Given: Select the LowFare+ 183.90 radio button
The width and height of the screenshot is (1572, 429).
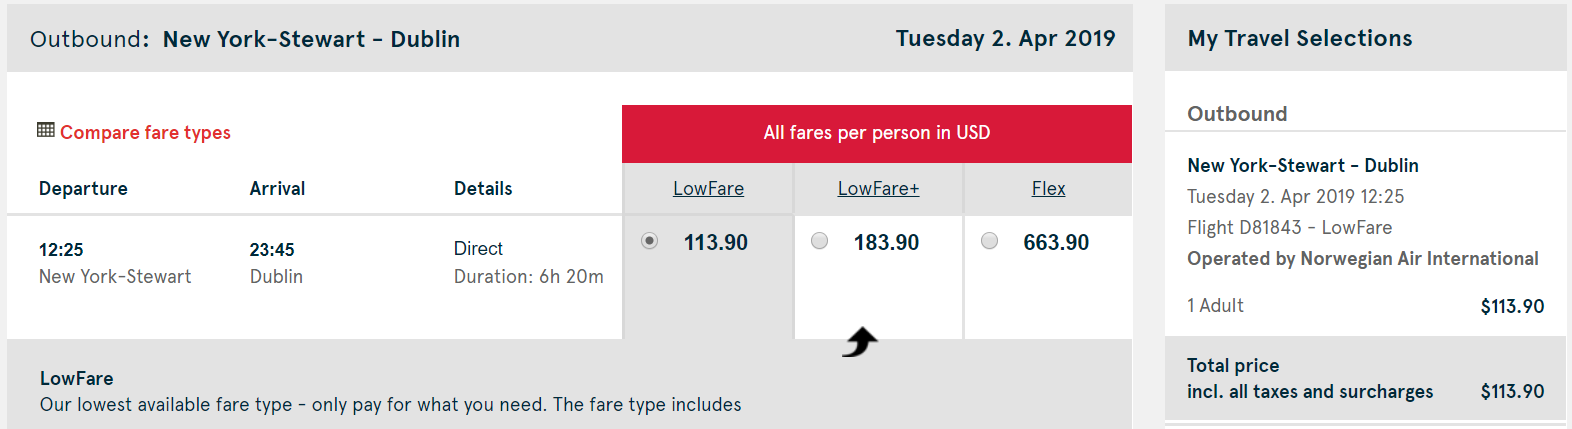Looking at the screenshot, I should [x=820, y=241].
